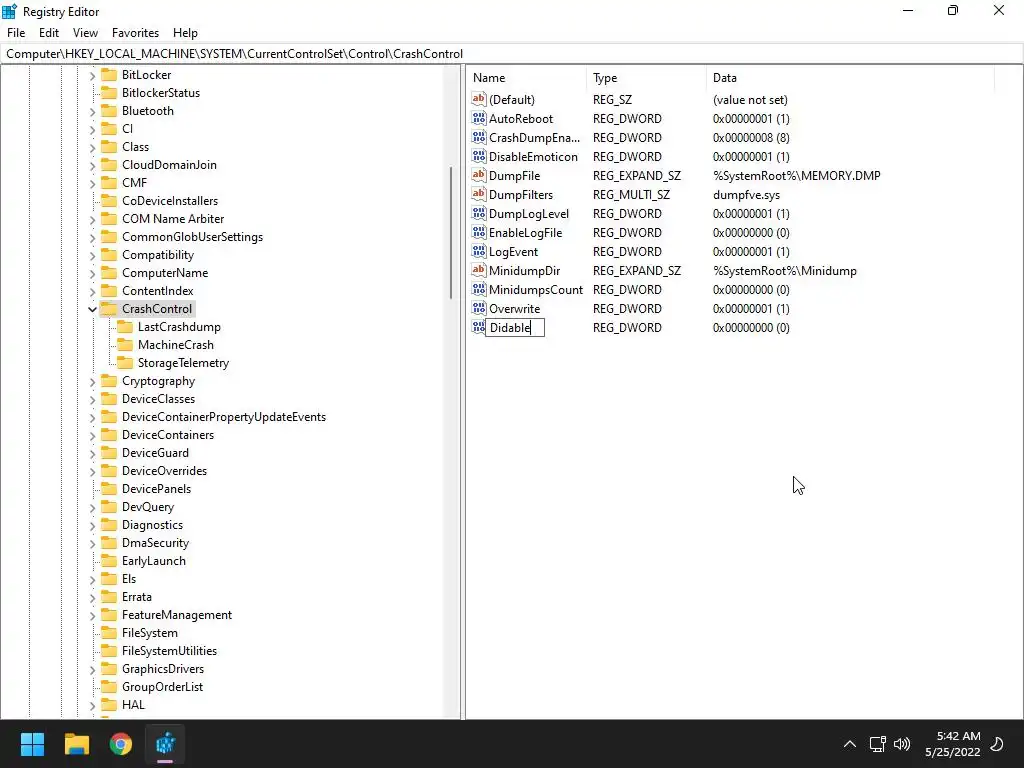Sort values by Name column
Image resolution: width=1024 pixels, height=768 pixels.
(526, 78)
